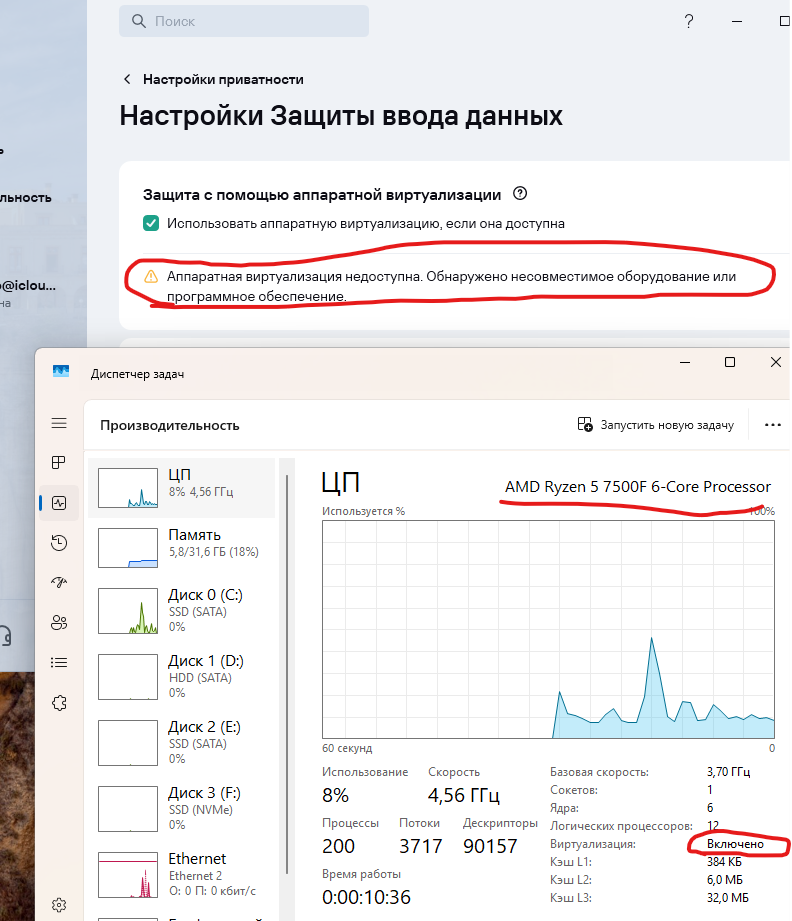Screen dimensions: 792x921
Task: Open Startup apps gauge icon
Action: click(x=59, y=583)
